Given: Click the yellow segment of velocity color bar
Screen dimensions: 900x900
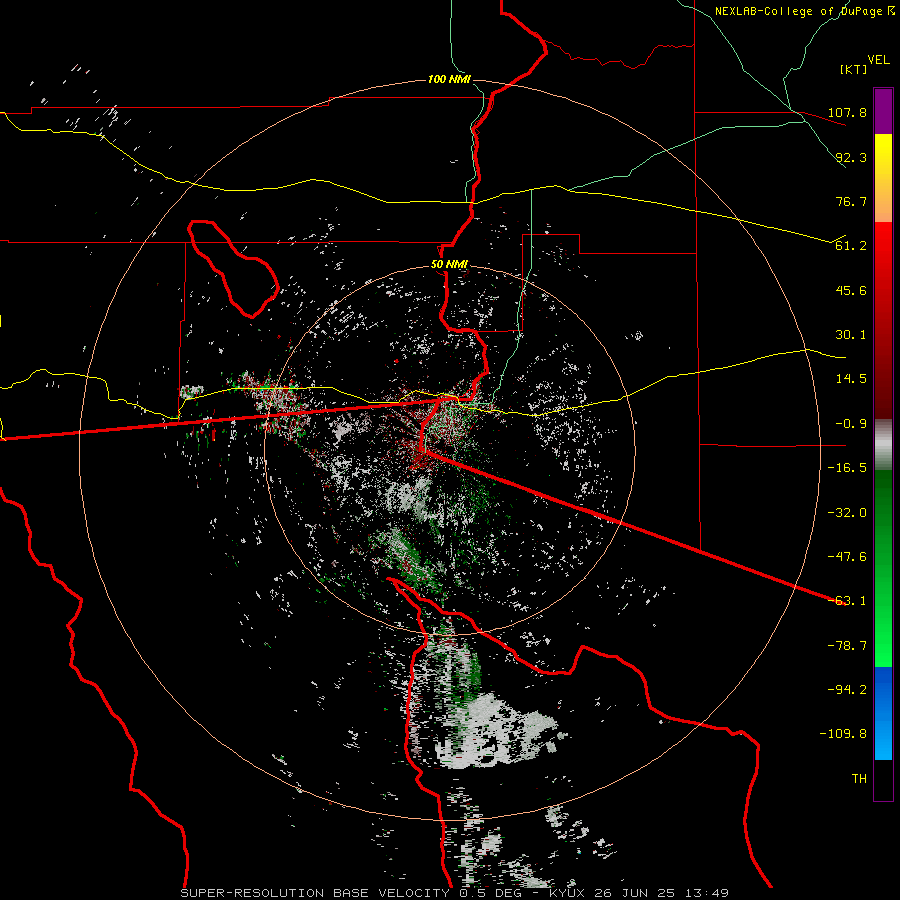Looking at the screenshot, I should 883,178.
